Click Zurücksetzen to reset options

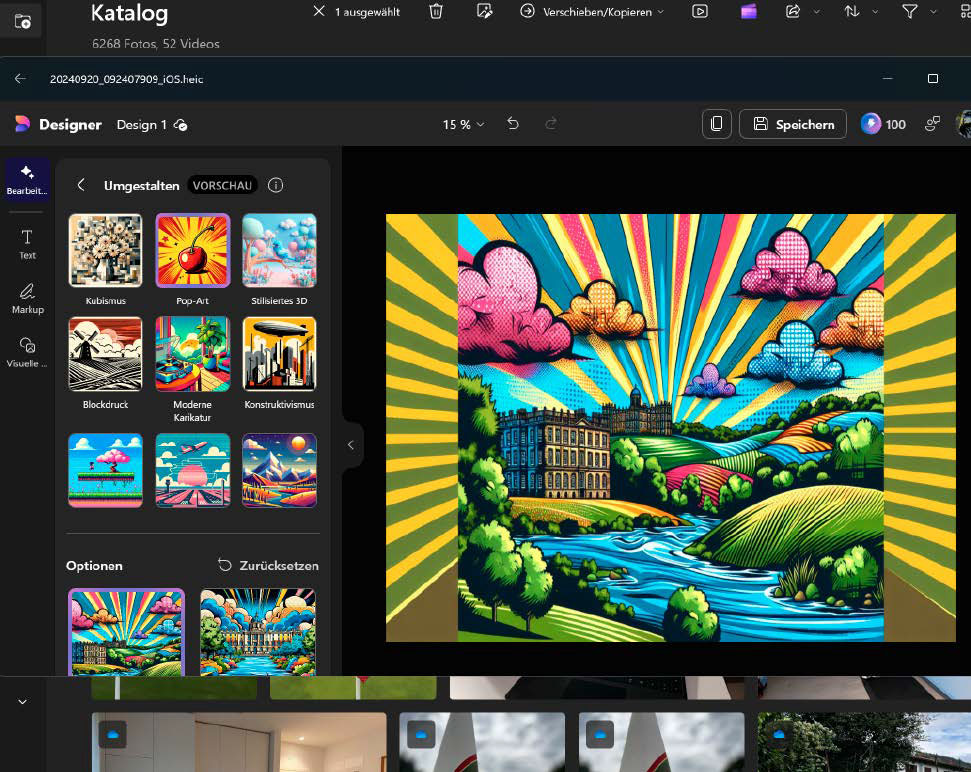point(268,565)
